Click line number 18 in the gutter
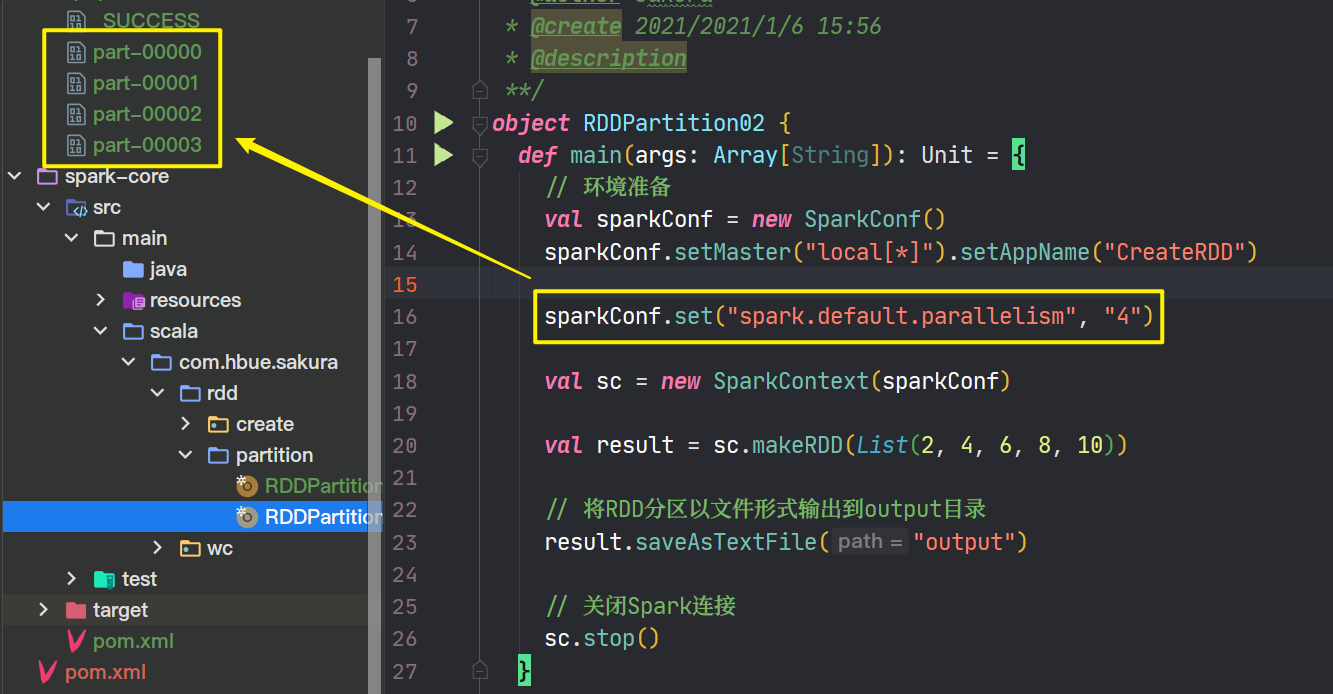 pos(404,382)
